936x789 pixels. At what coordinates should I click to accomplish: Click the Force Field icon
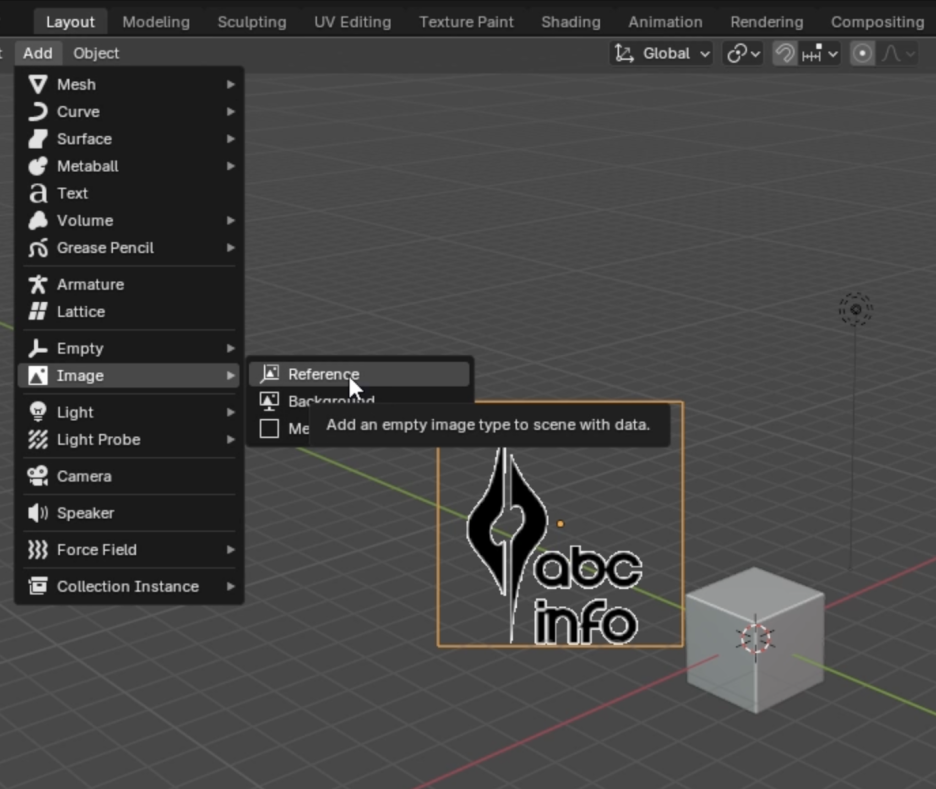coord(38,550)
